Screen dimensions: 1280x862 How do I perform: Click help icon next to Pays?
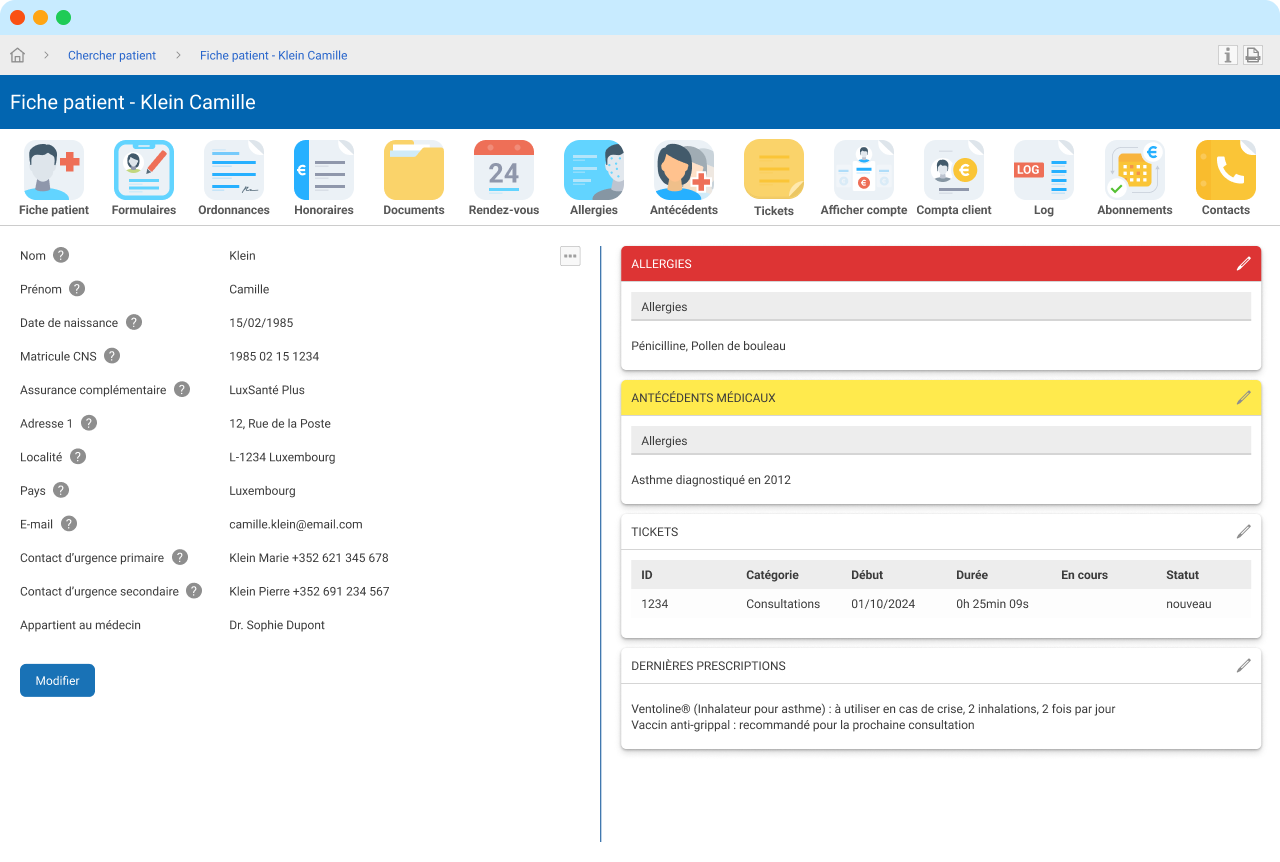tap(61, 490)
